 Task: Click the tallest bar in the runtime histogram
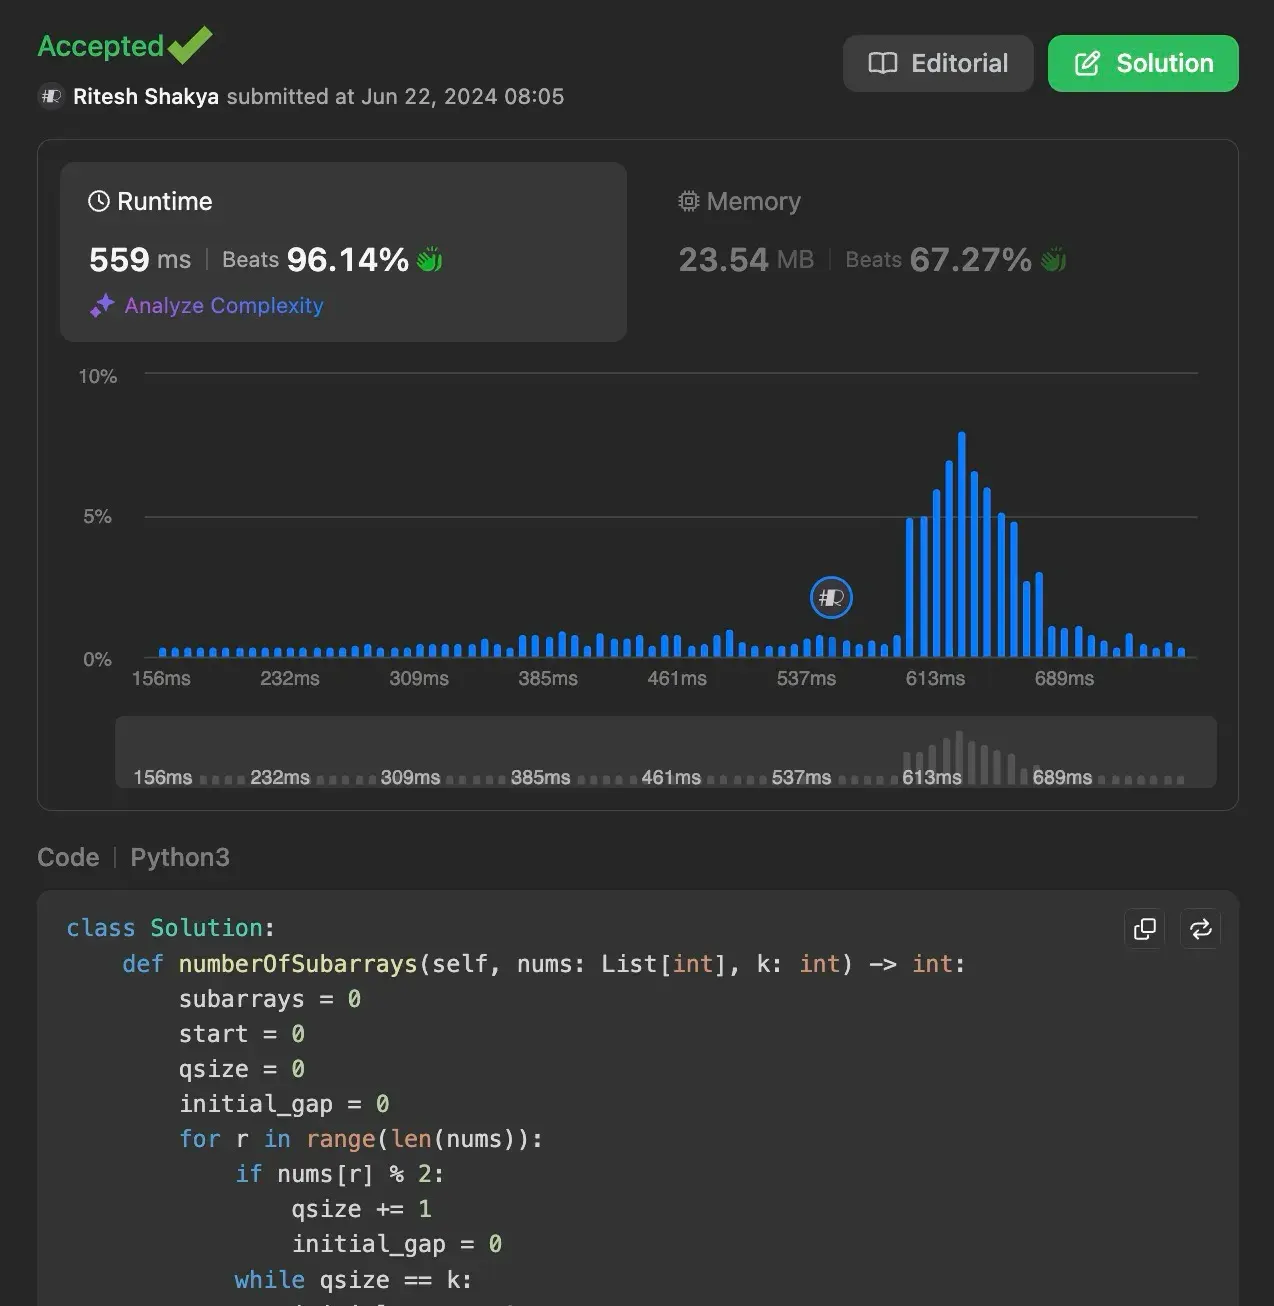point(962,545)
